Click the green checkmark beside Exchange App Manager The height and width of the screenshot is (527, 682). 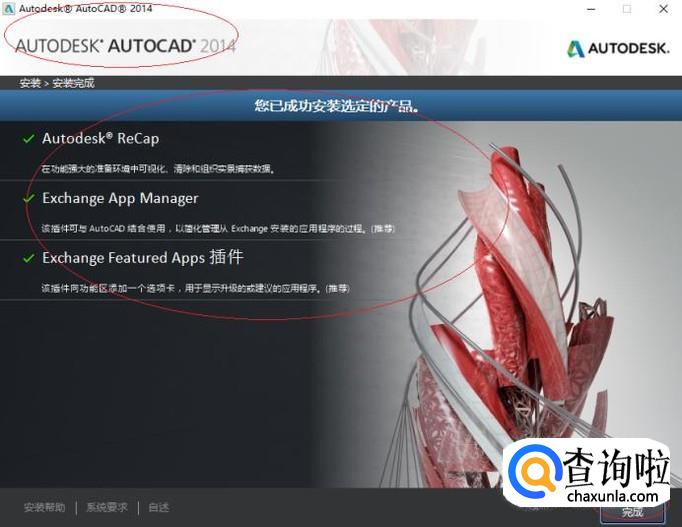tap(28, 199)
